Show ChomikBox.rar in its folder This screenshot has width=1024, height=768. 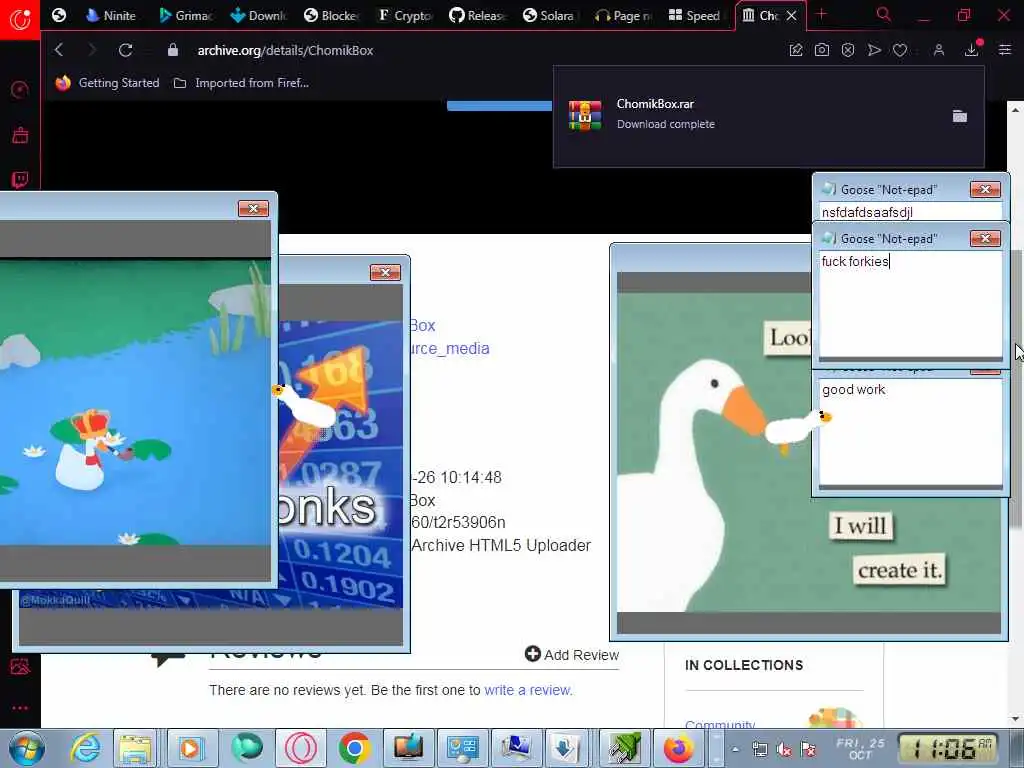[959, 116]
